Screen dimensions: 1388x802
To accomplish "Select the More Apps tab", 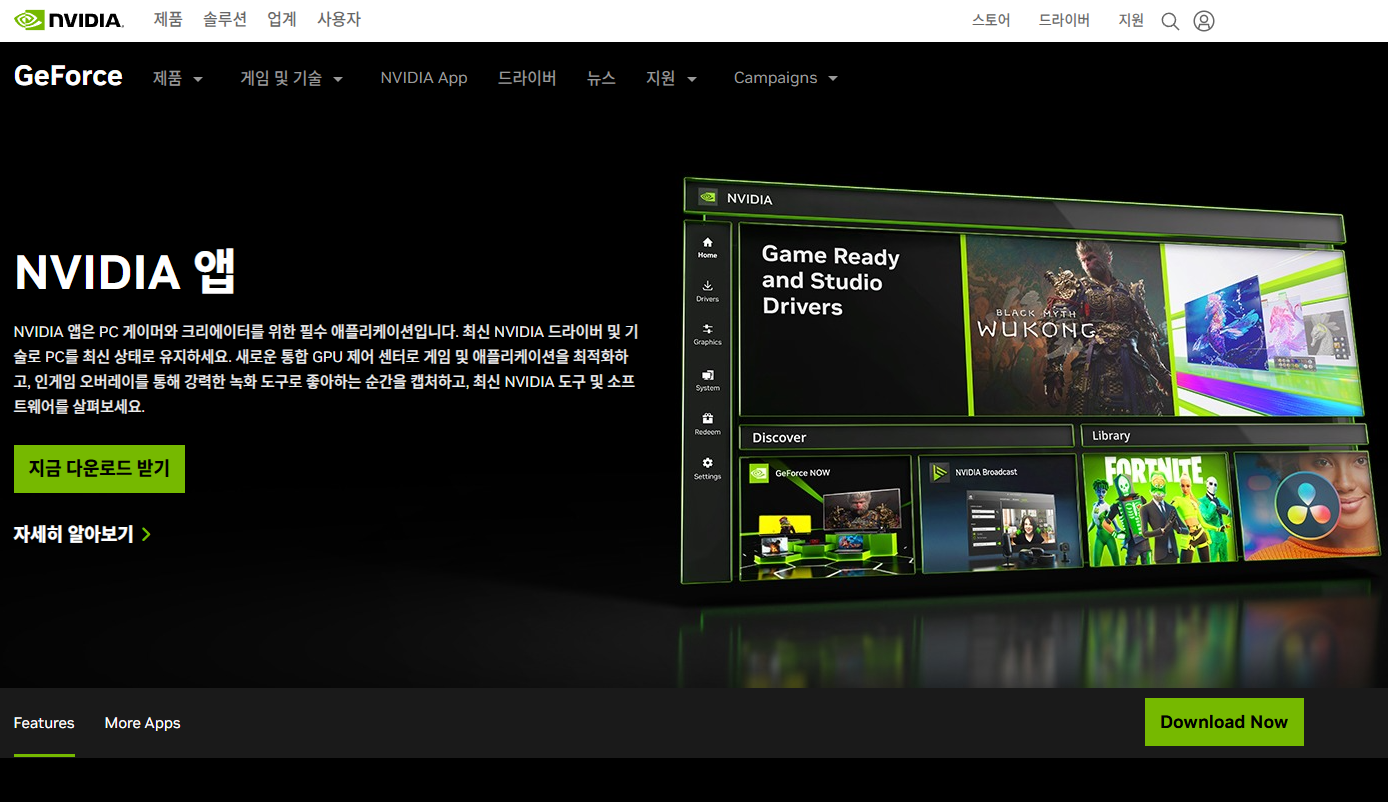I will [142, 723].
